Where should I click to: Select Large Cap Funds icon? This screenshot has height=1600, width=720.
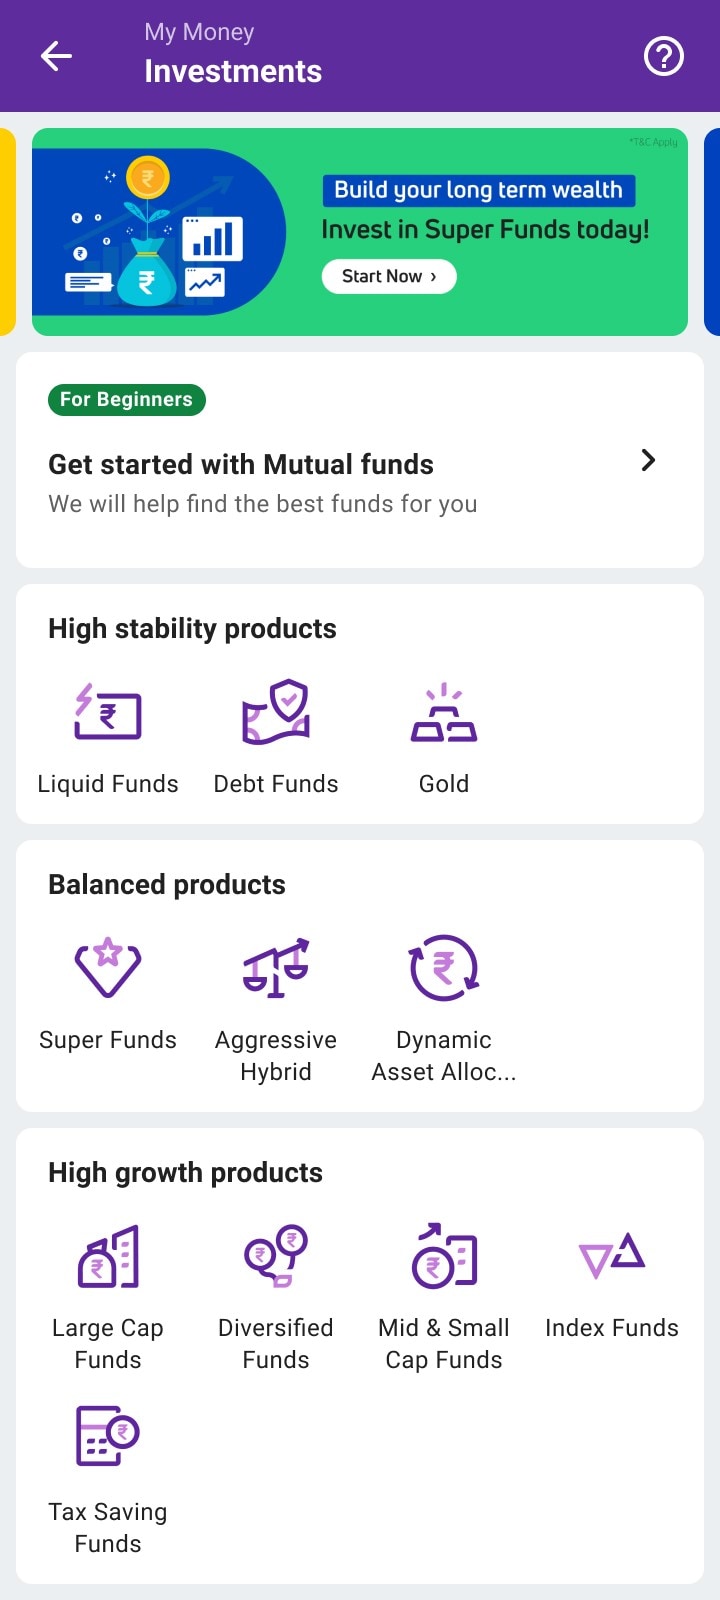[x=108, y=1256]
